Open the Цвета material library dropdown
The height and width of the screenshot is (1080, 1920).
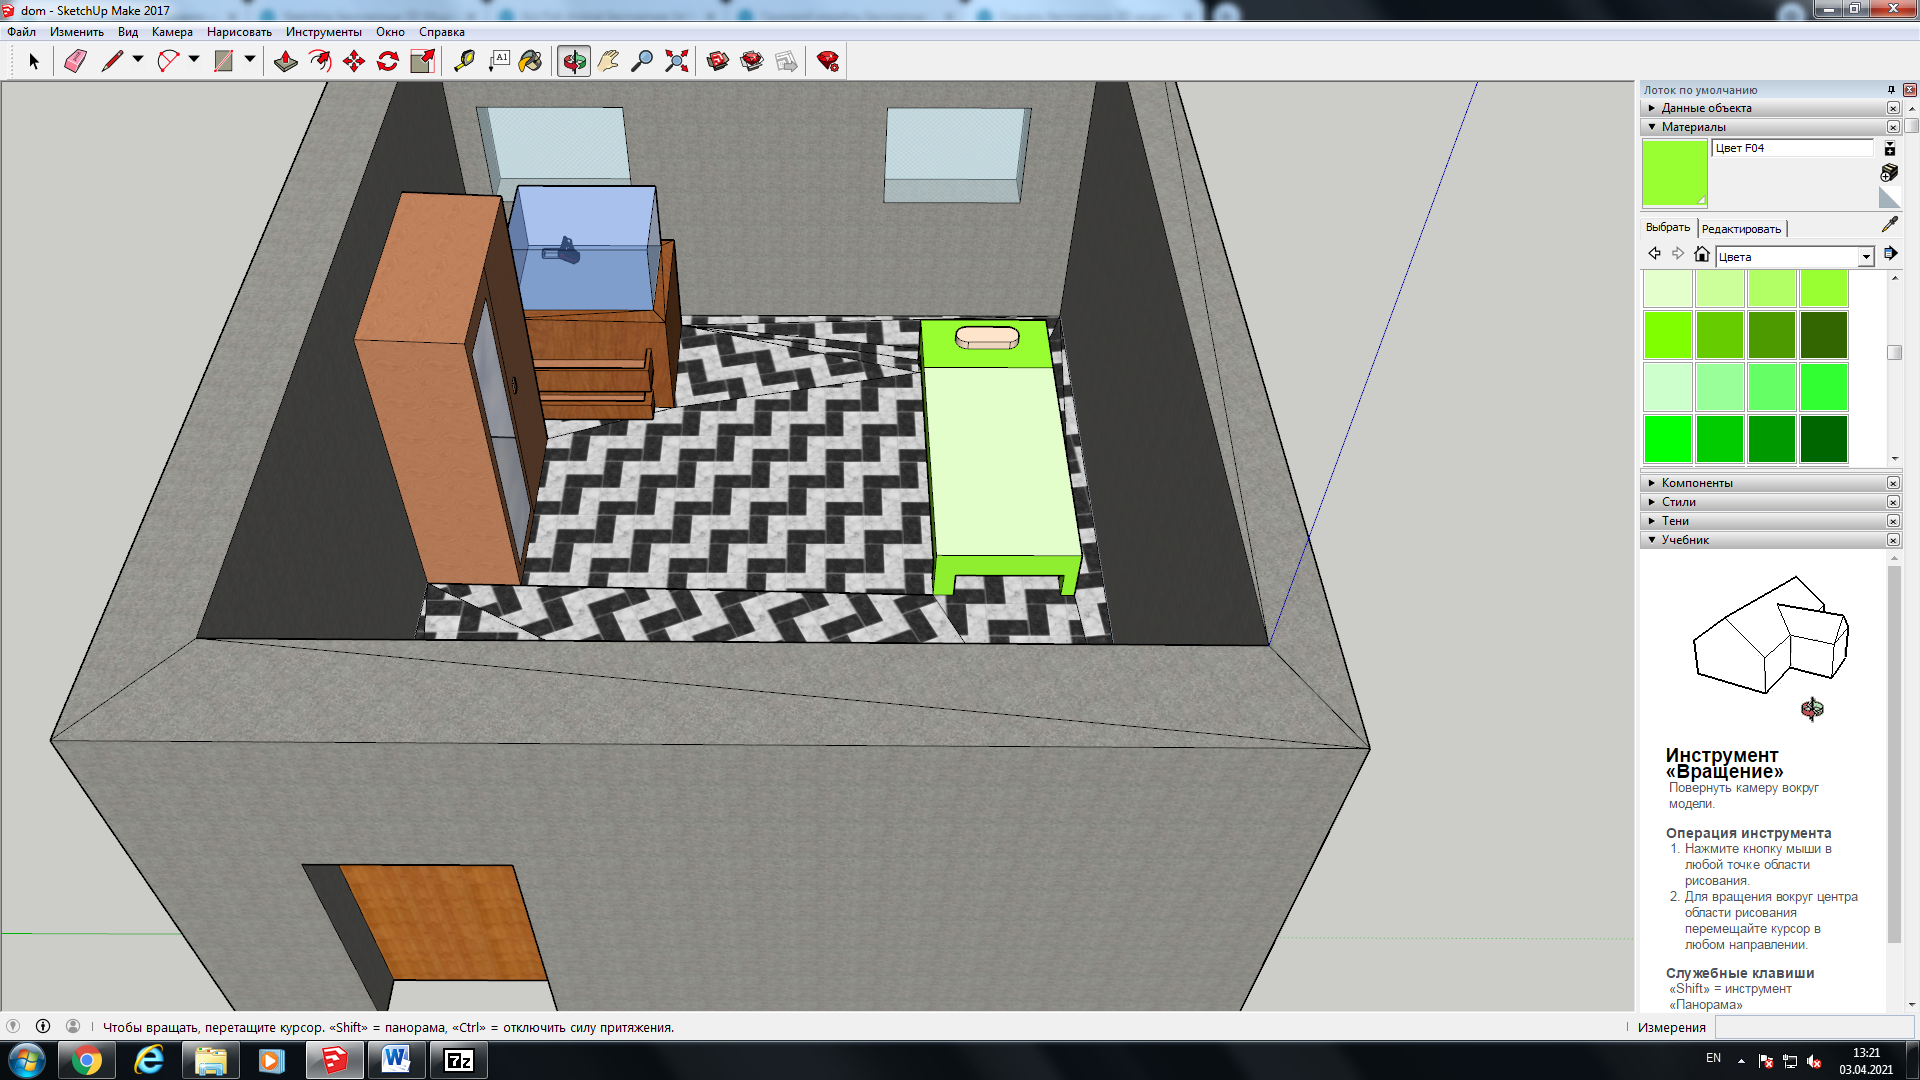tap(1865, 257)
